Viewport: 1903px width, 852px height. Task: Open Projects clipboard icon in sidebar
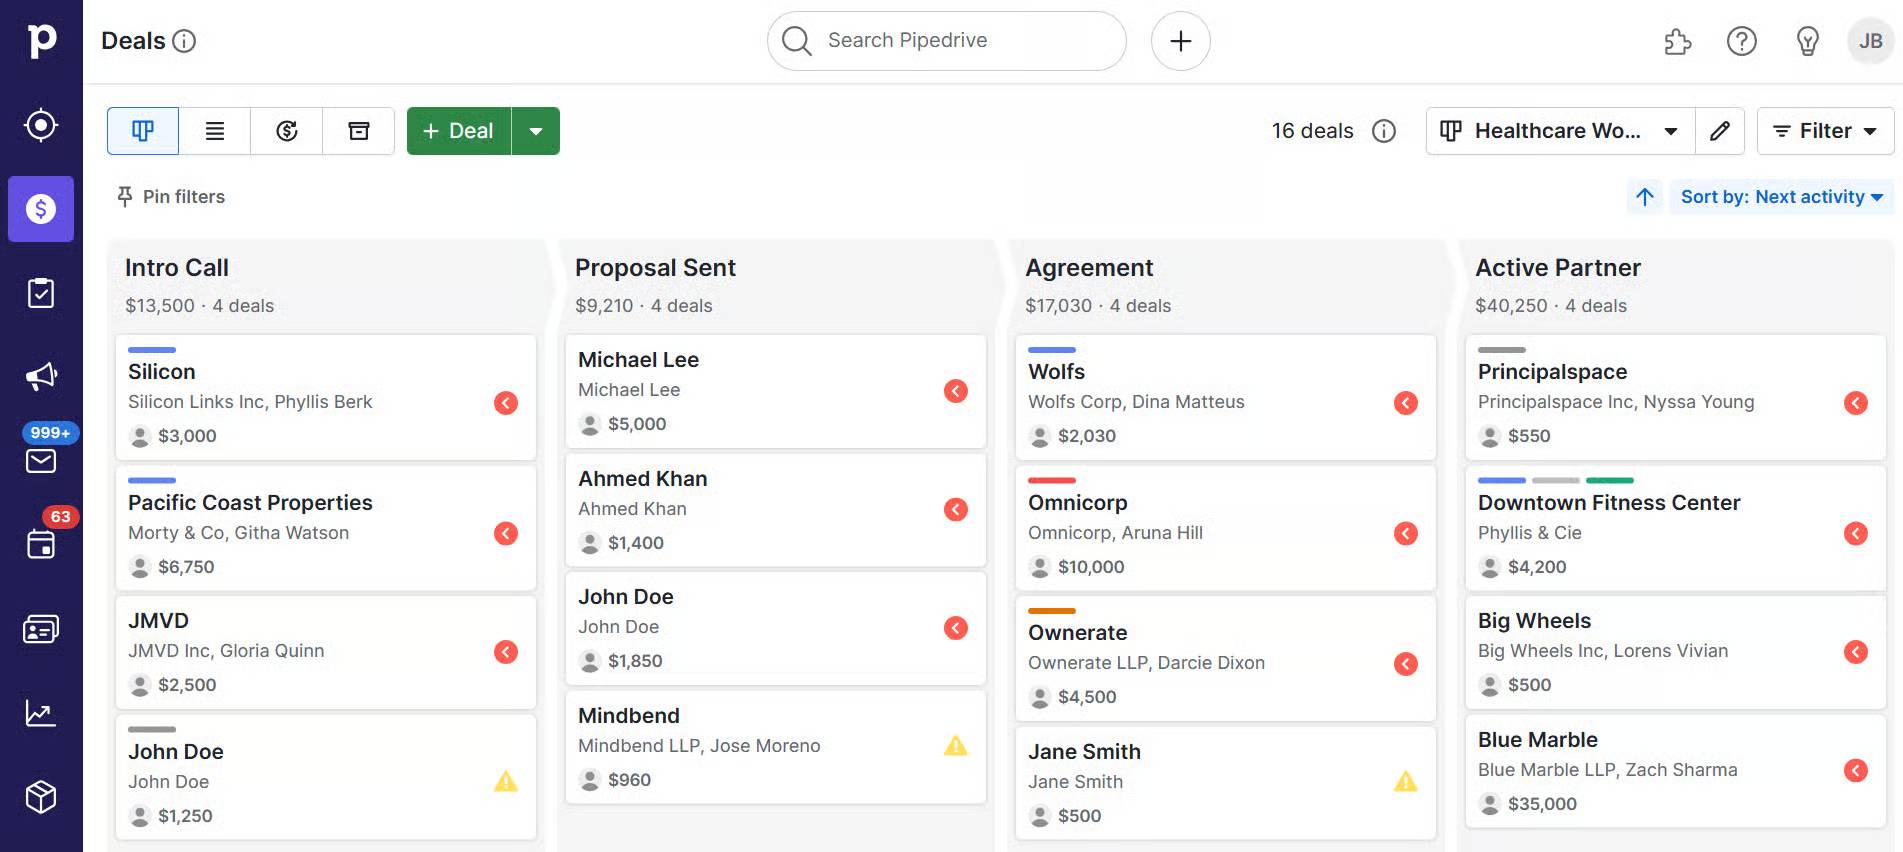pyautogui.click(x=41, y=293)
